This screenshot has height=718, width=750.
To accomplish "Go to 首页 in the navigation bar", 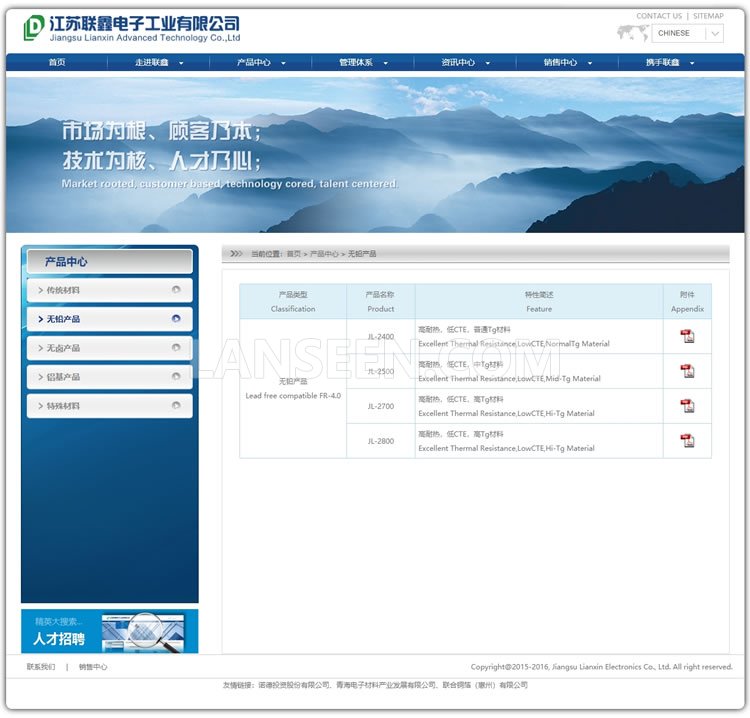I will coord(57,63).
